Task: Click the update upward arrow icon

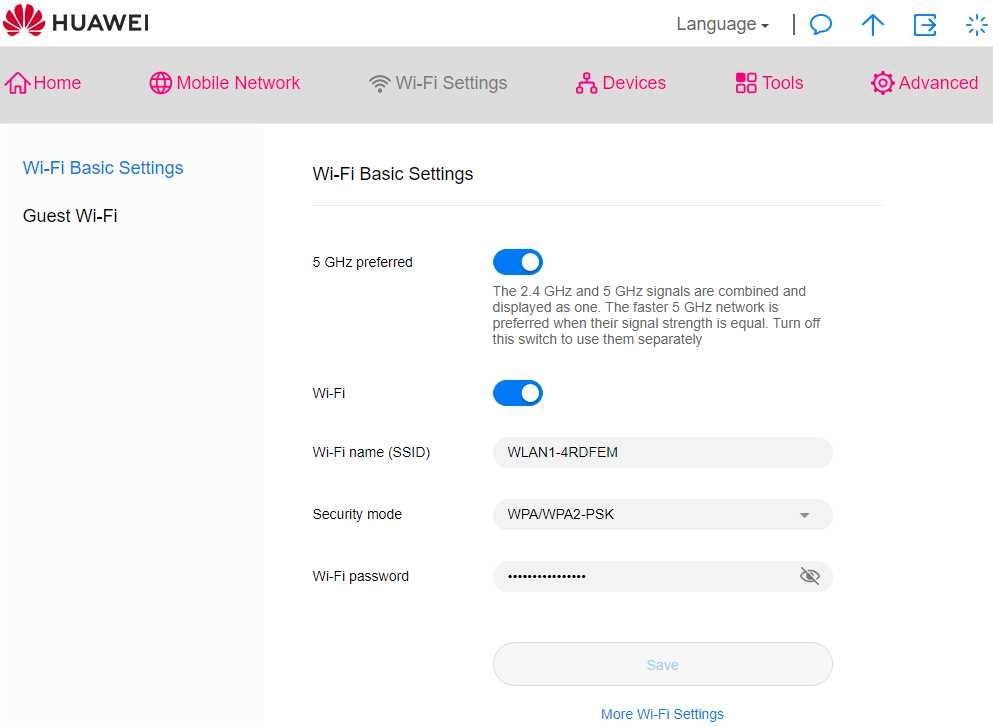Action: [873, 25]
